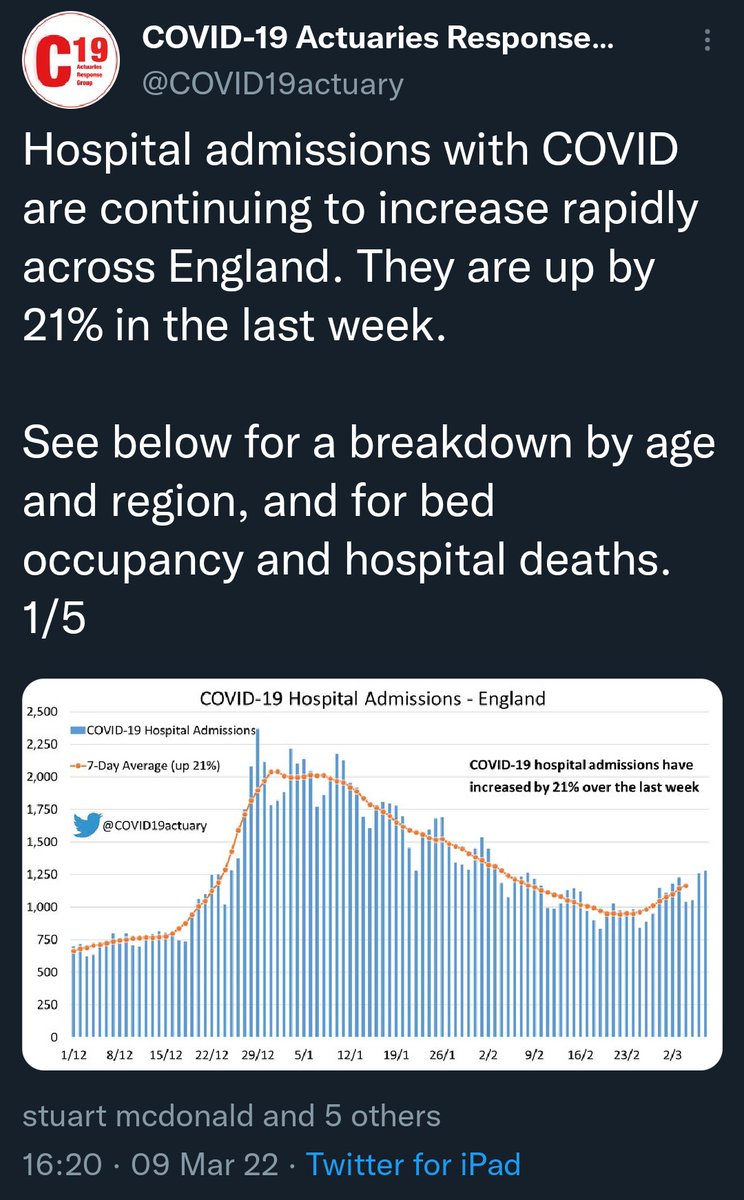Click the chart title COVID-19 Hospital Admissions - England

click(x=372, y=697)
